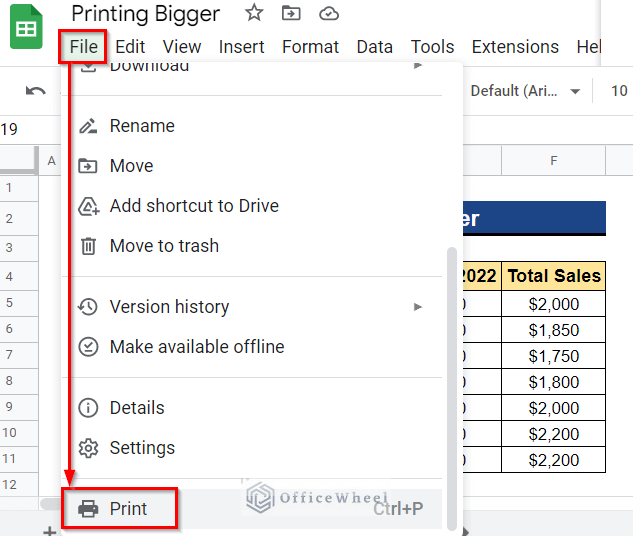
Task: Click the undo arrow in toolbar
Action: point(36,91)
